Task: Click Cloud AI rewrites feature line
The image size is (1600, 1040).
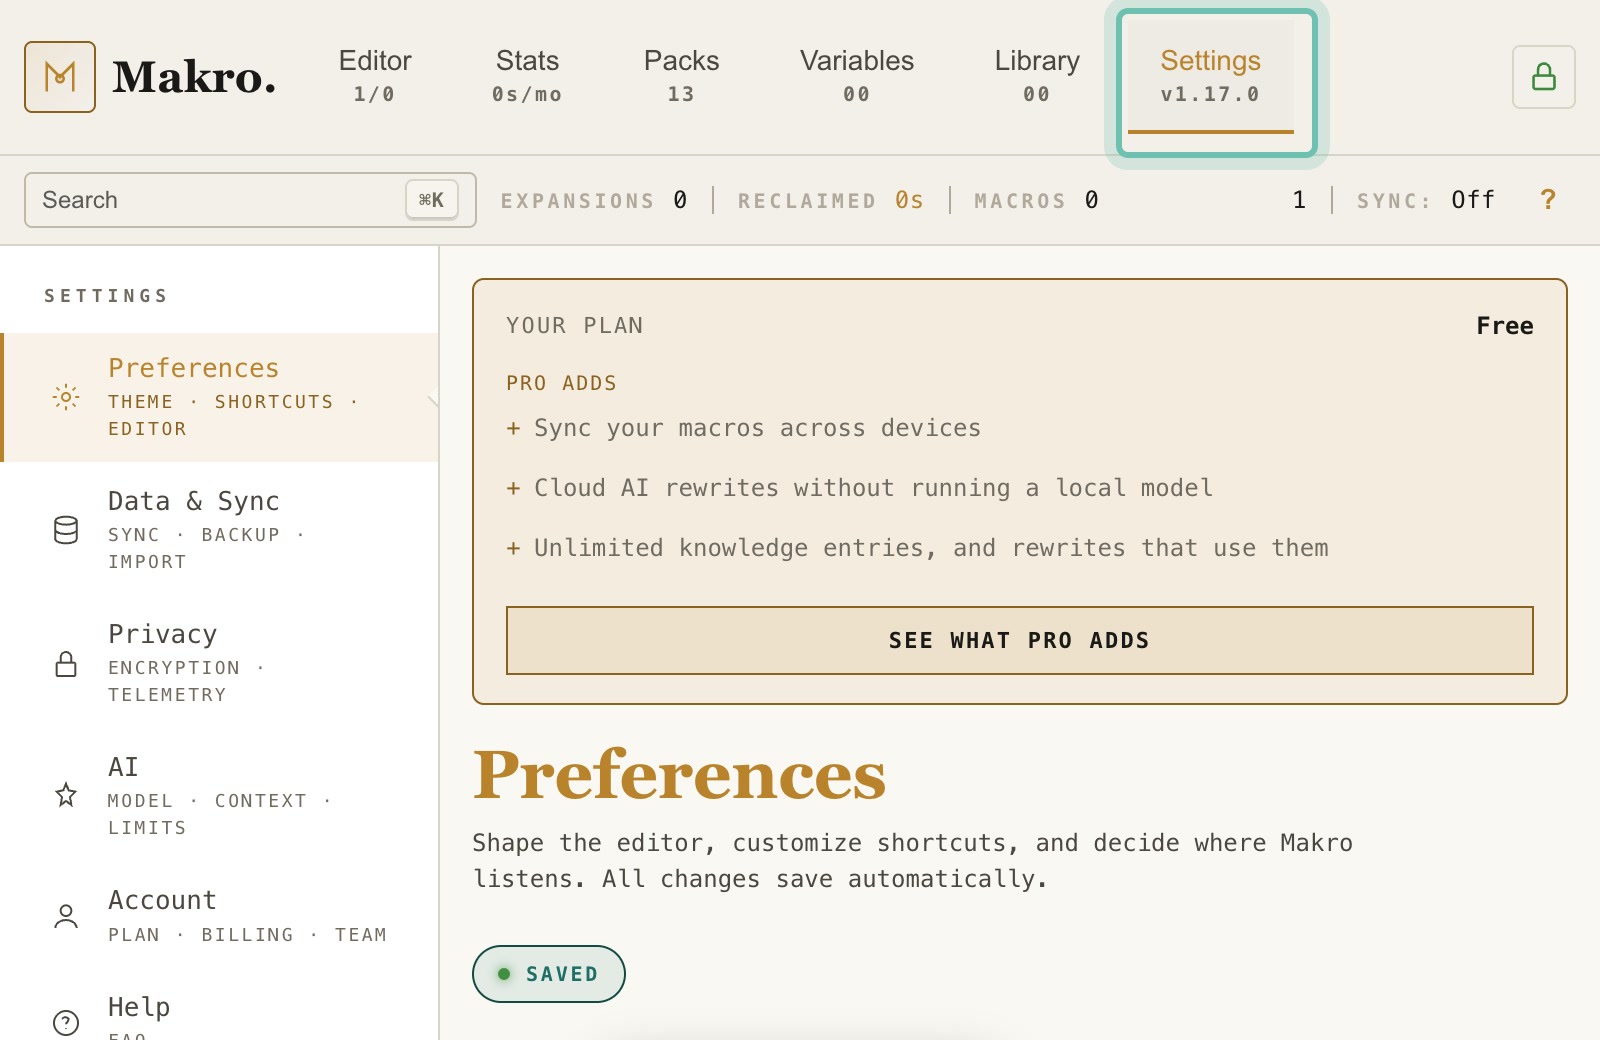Action: [x=860, y=488]
